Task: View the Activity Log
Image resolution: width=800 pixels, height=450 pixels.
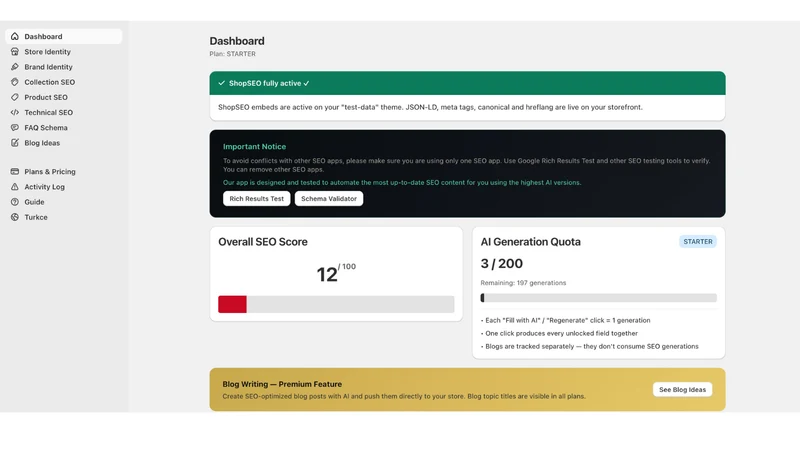Action: 64,187
